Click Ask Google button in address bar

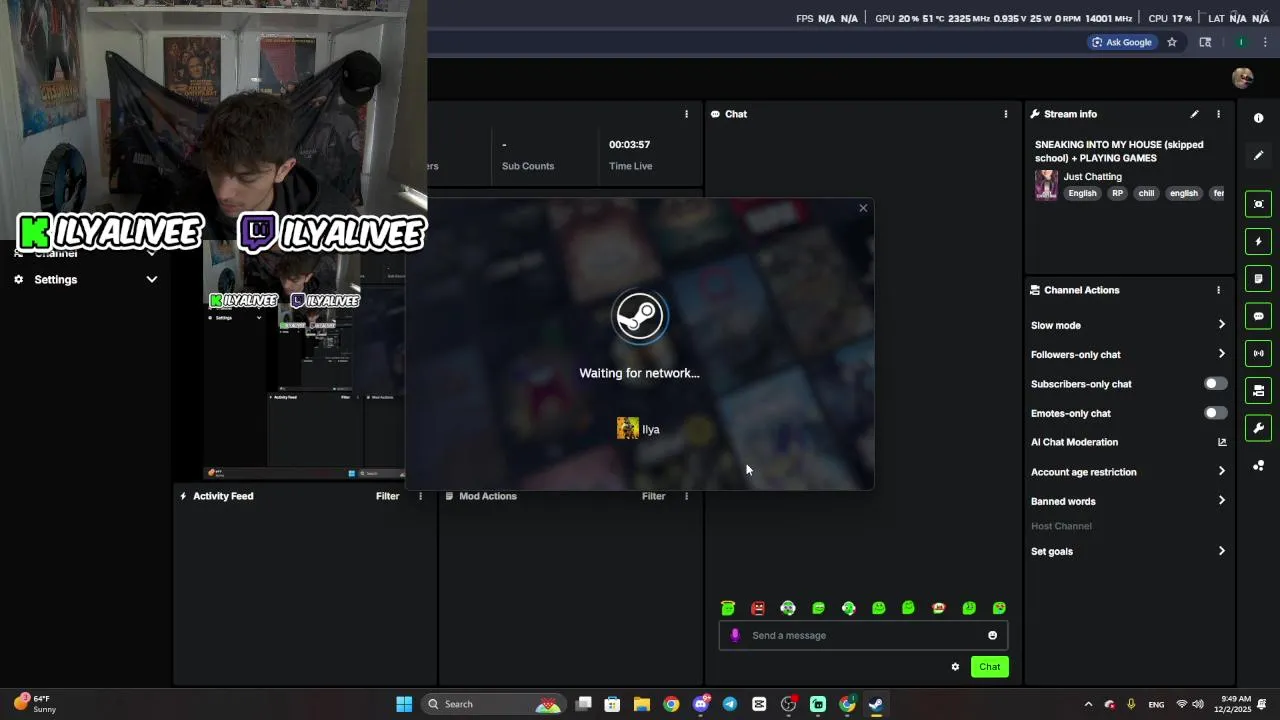(1122, 42)
